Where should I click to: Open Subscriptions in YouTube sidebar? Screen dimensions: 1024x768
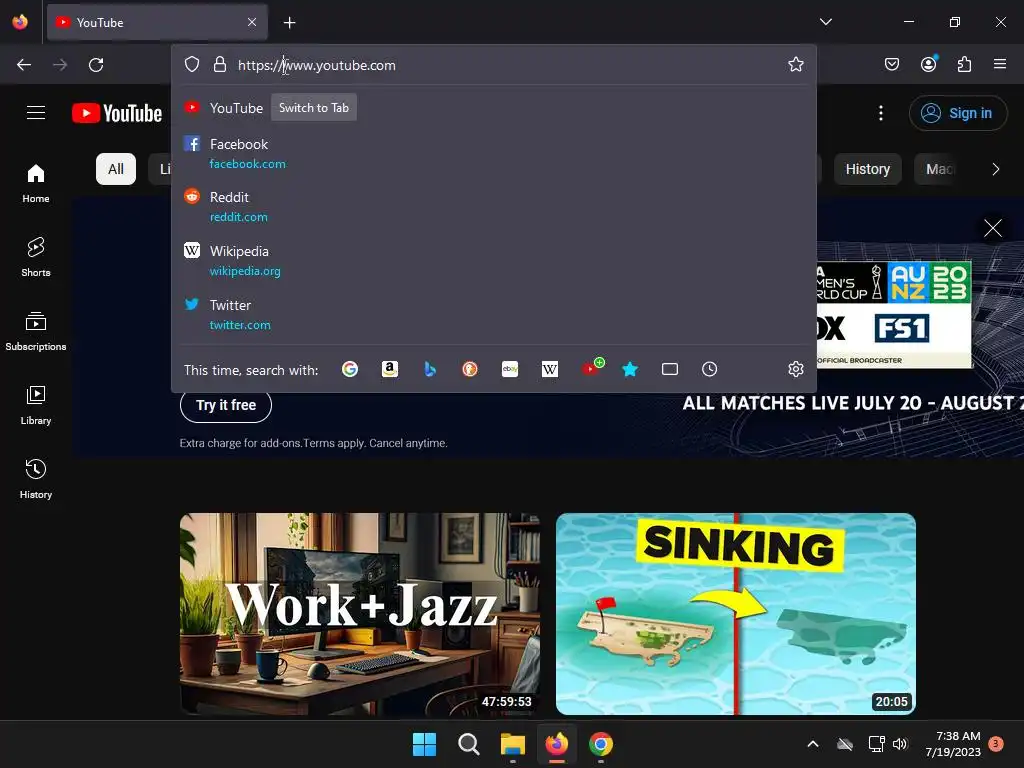[x=36, y=331]
